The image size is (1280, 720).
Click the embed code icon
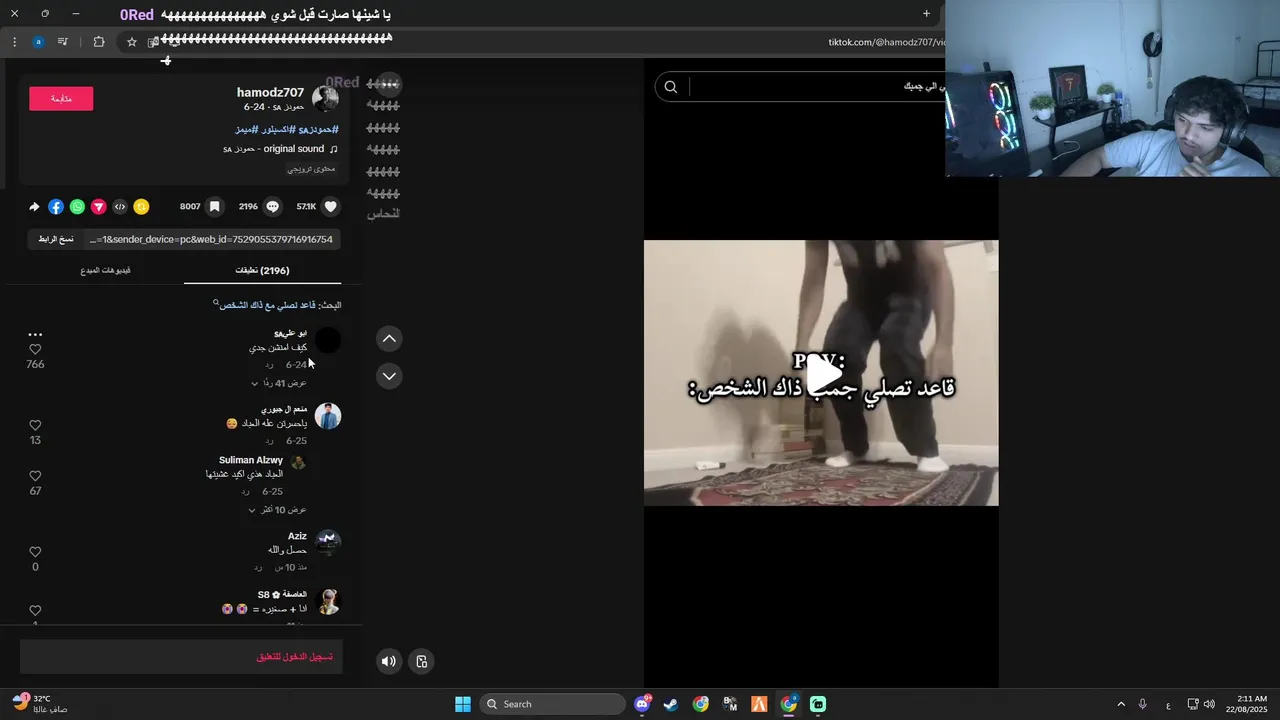click(x=120, y=207)
